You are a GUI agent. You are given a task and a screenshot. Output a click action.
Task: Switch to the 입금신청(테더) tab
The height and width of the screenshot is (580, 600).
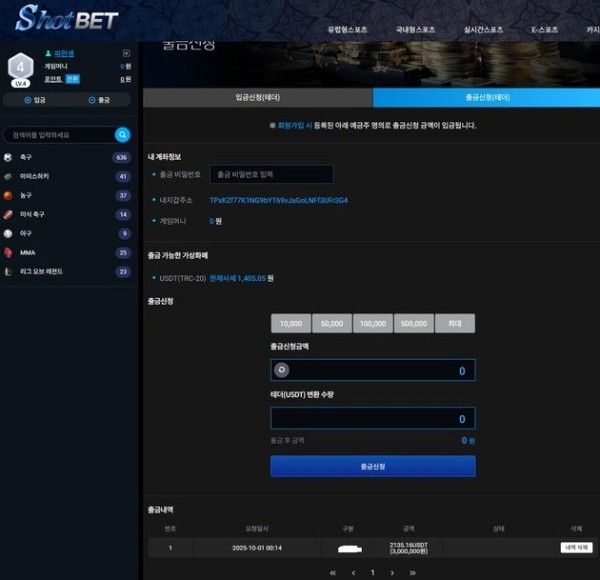point(257,97)
